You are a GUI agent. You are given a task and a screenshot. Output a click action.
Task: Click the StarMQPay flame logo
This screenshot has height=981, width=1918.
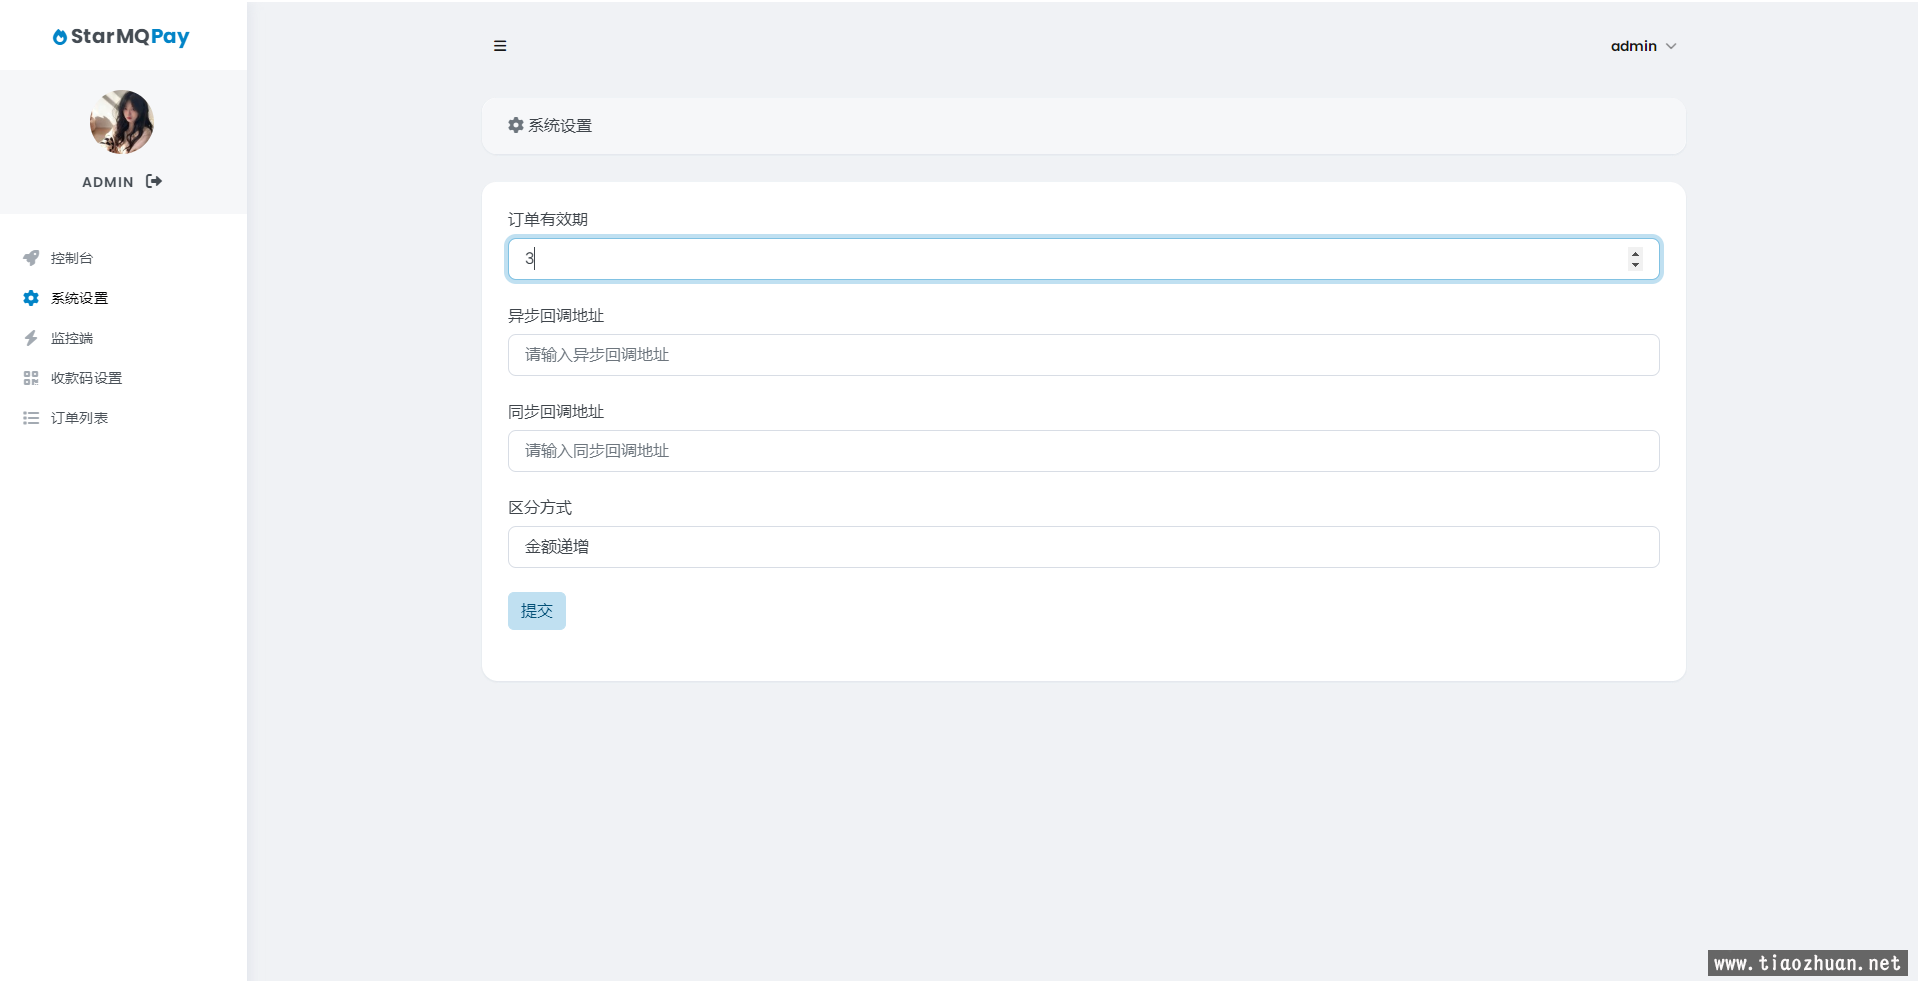[60, 37]
